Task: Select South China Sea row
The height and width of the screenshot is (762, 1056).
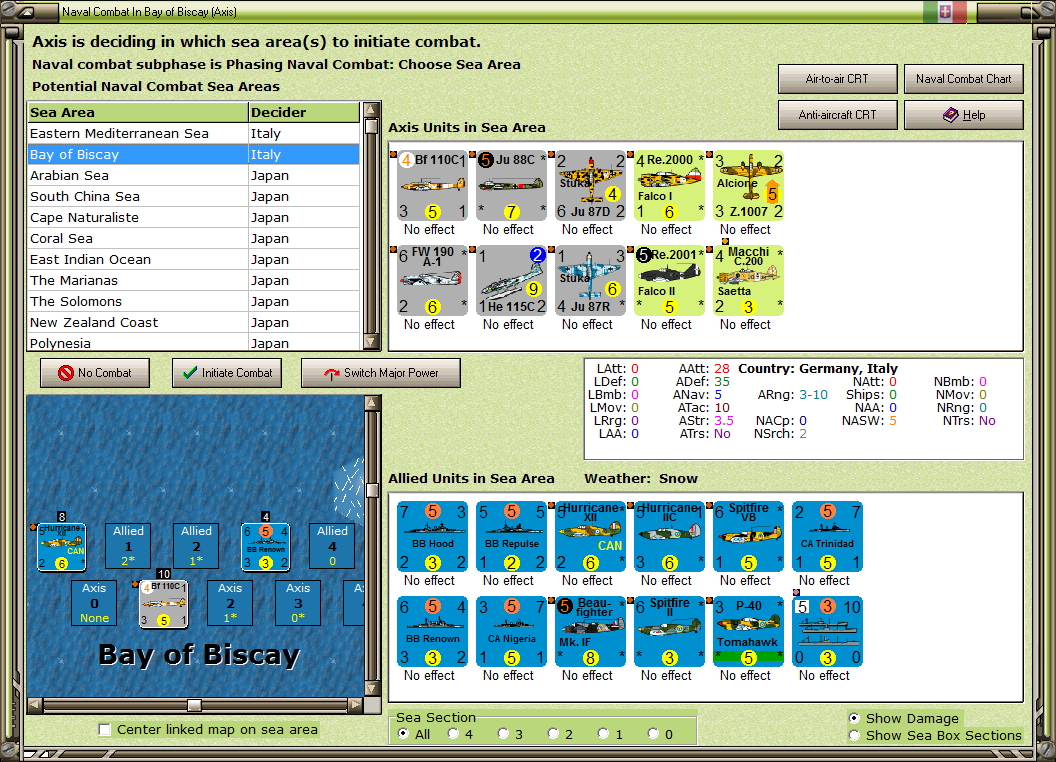Action: click(193, 196)
